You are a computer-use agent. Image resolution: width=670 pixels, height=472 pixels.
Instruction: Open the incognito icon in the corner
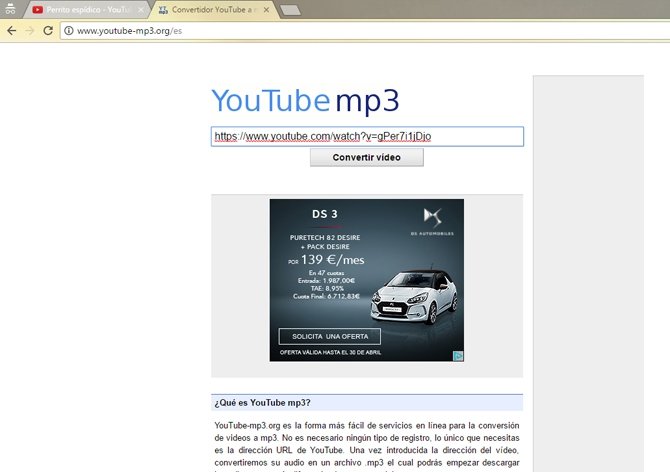[10, 8]
